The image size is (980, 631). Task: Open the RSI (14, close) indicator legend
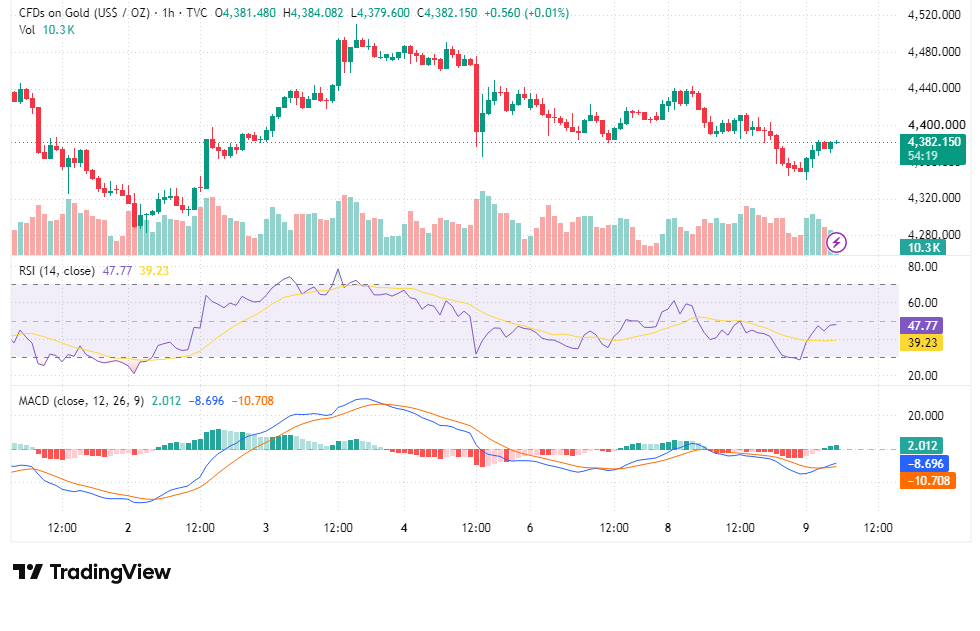point(57,271)
